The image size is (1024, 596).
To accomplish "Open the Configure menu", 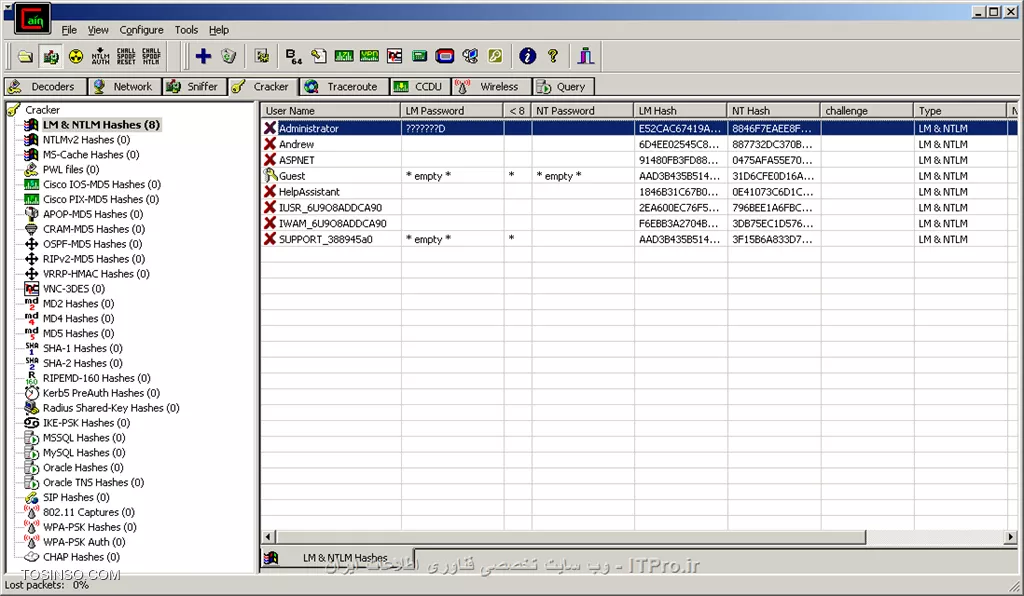I will click(x=141, y=30).
